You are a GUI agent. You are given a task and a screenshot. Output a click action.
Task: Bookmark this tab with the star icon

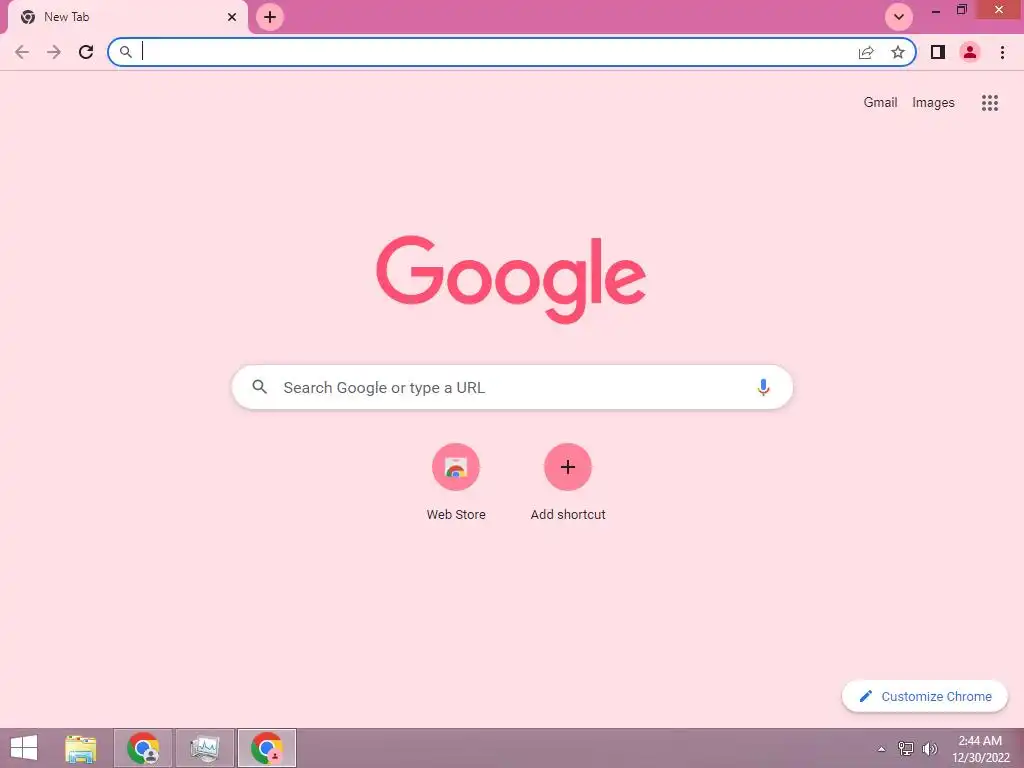898,52
